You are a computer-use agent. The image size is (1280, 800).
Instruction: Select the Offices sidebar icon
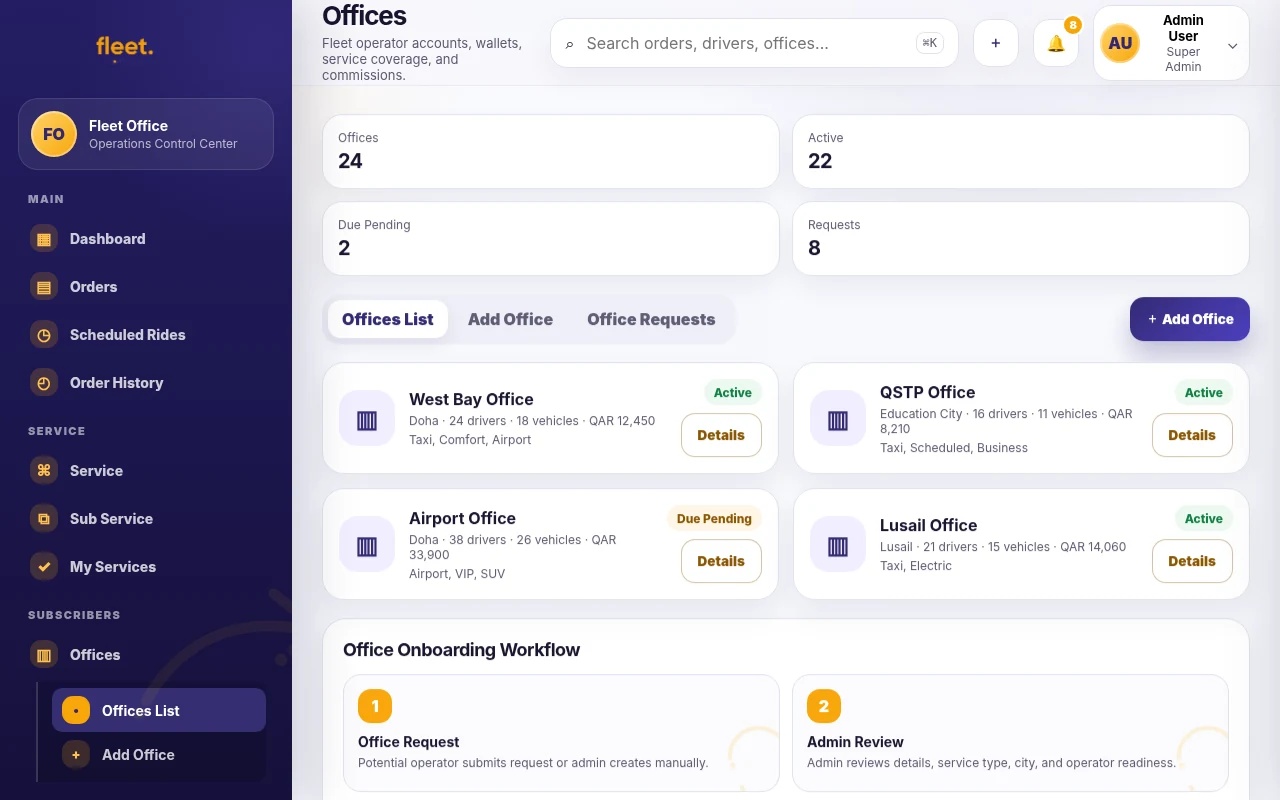(44, 655)
